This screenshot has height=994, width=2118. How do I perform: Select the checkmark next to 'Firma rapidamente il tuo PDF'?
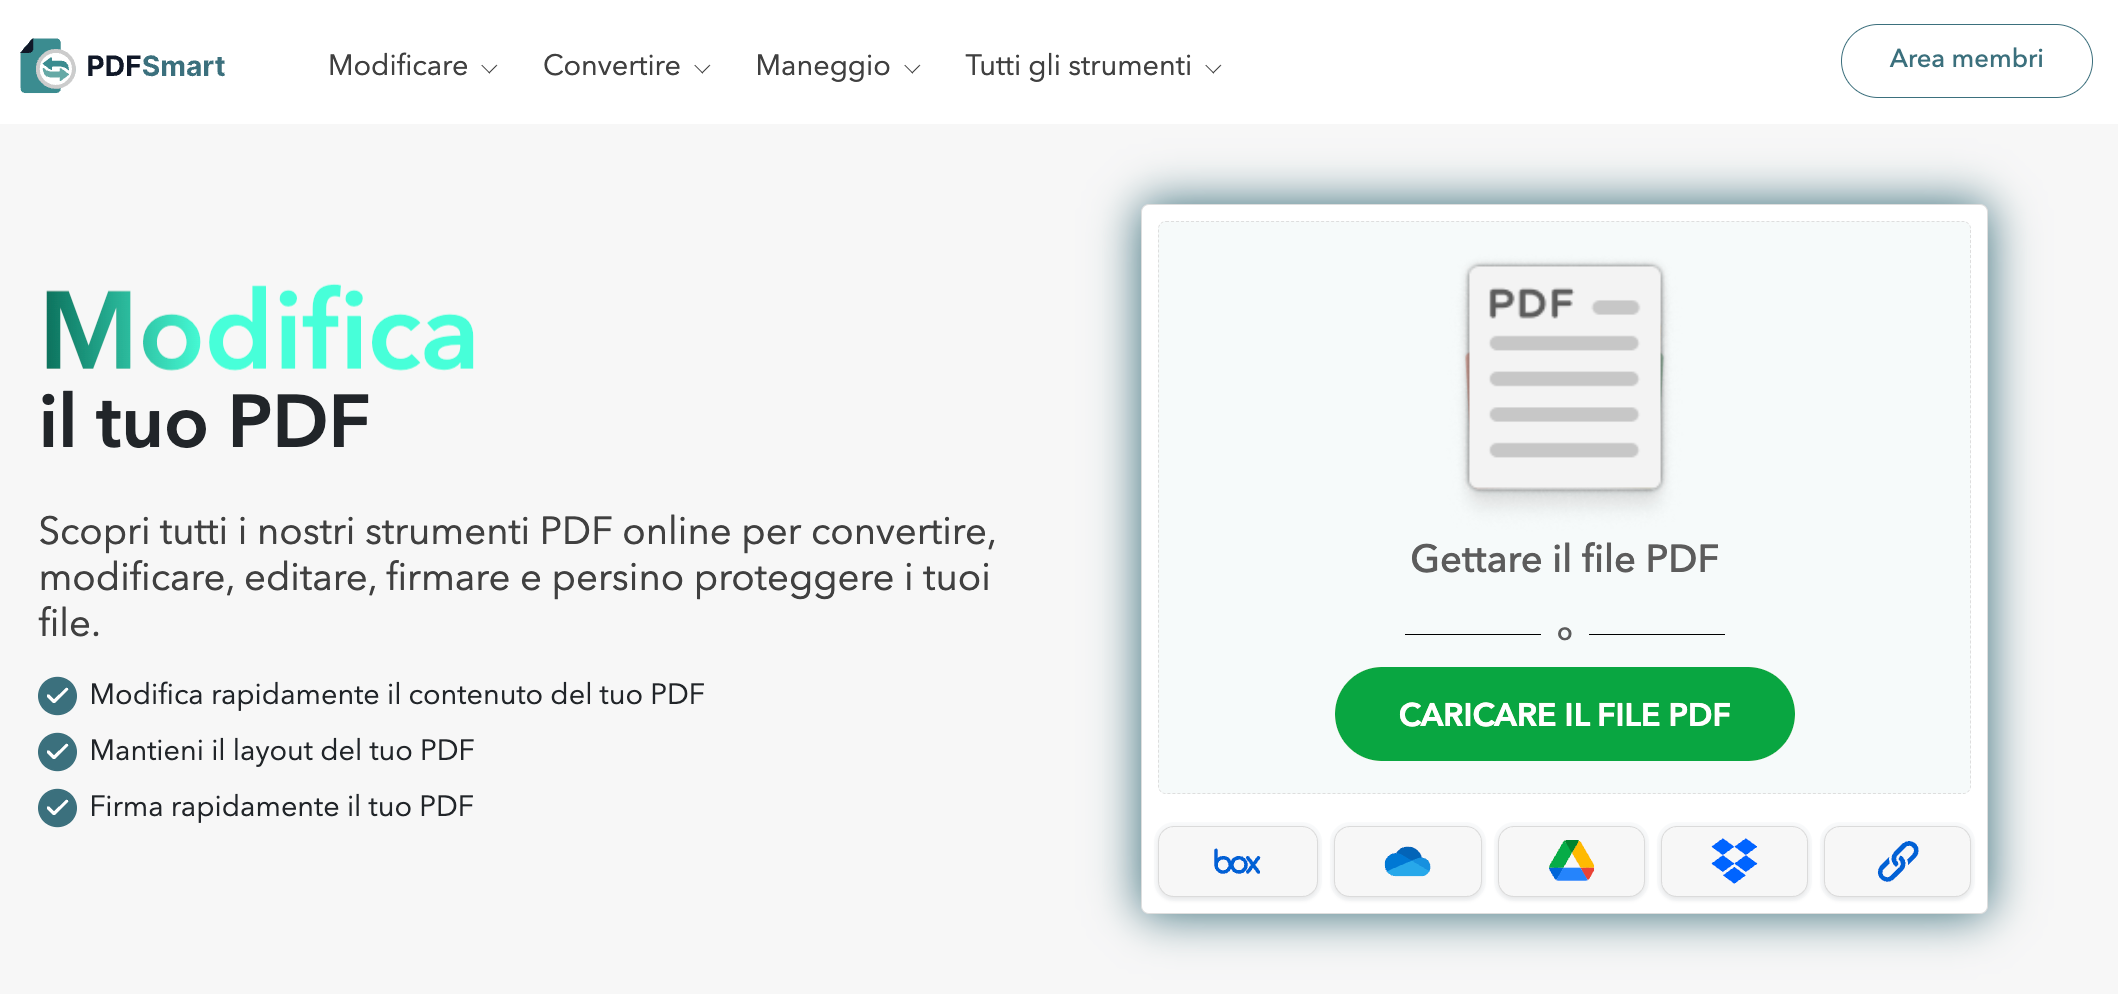point(57,805)
